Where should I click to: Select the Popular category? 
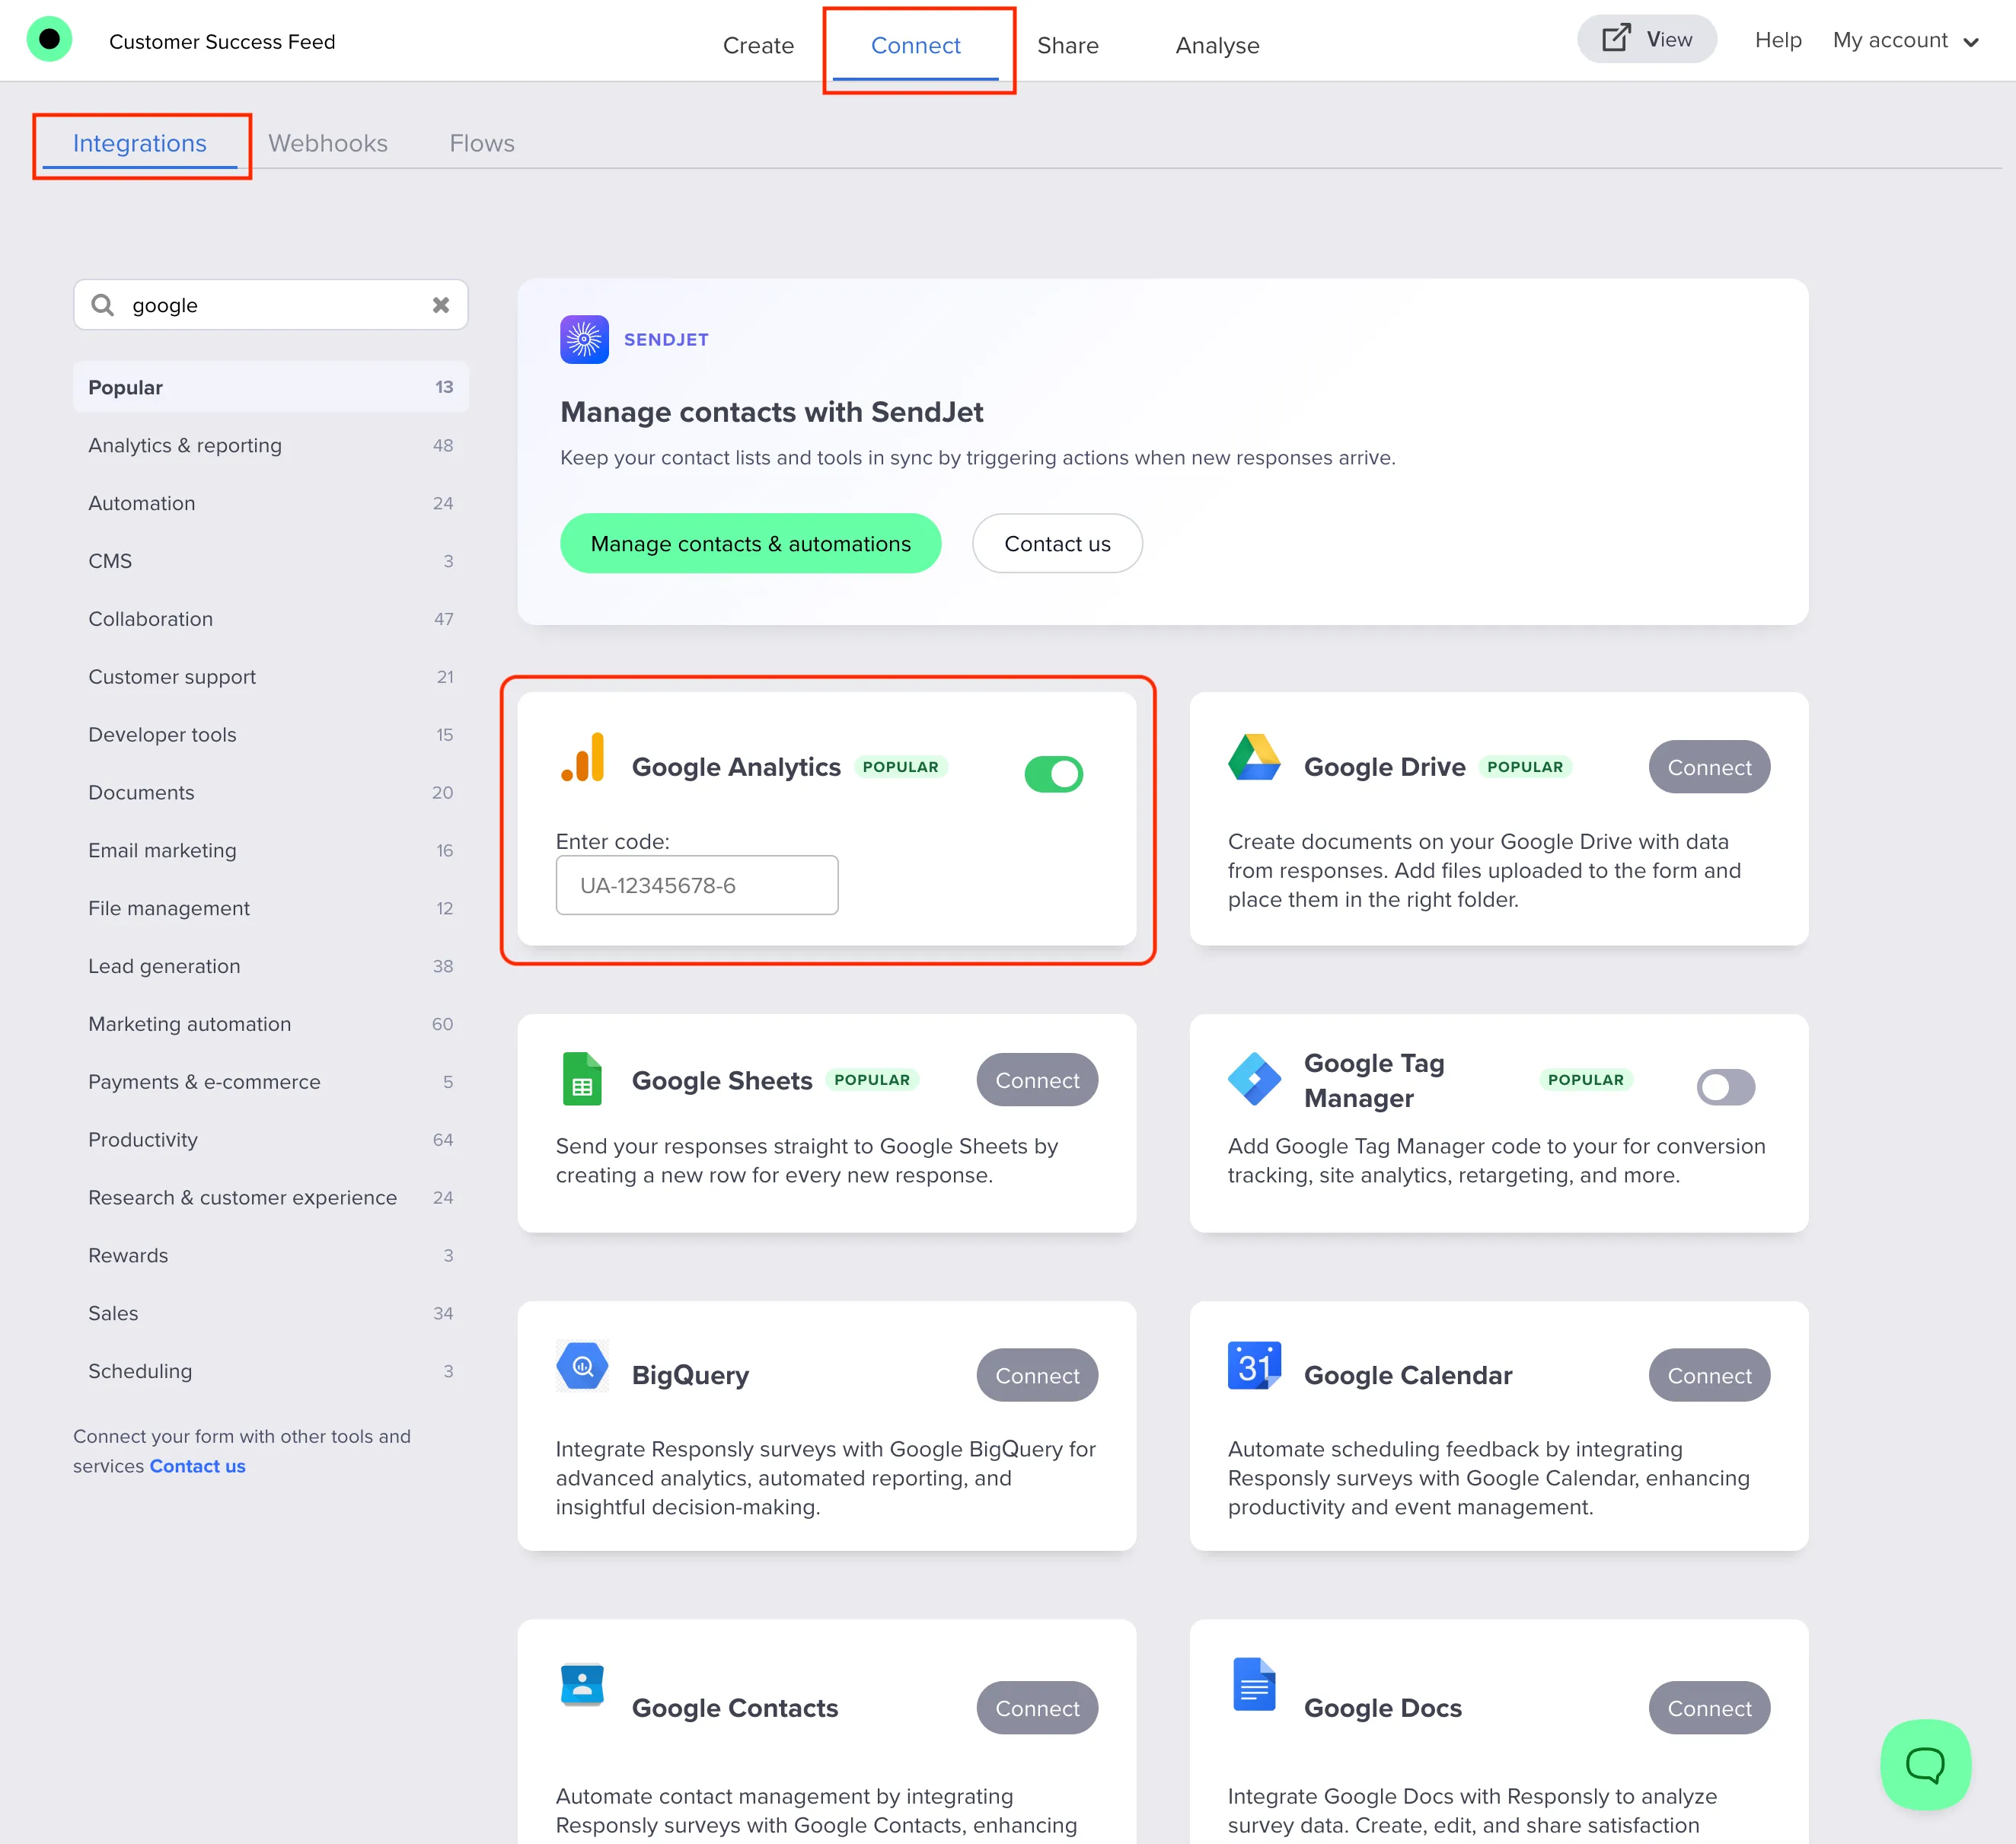pos(271,387)
